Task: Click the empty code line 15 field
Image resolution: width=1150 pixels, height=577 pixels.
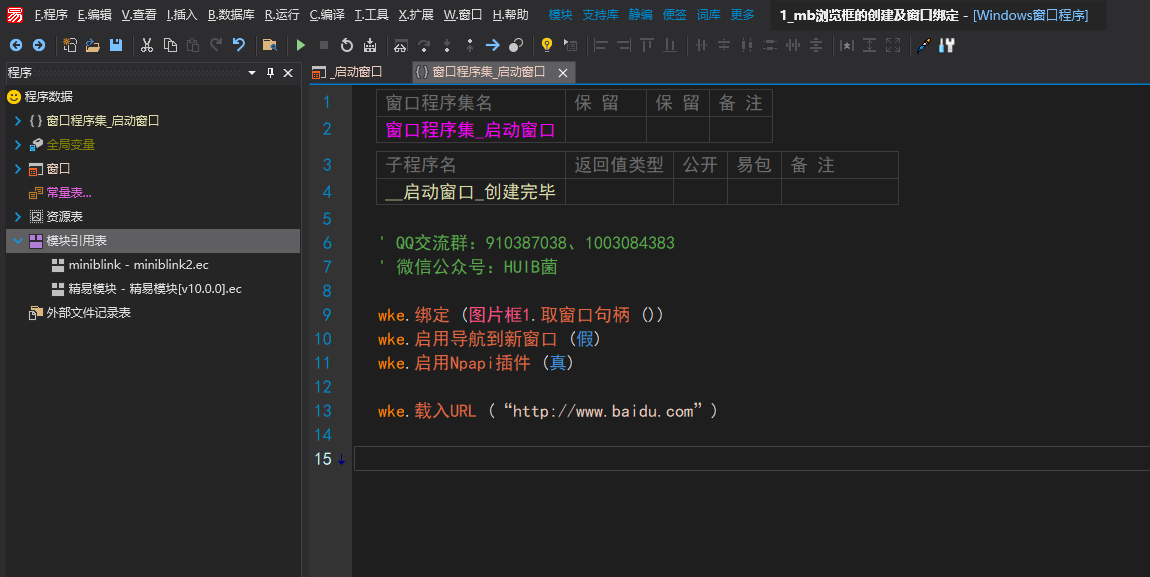Action: [x=752, y=459]
